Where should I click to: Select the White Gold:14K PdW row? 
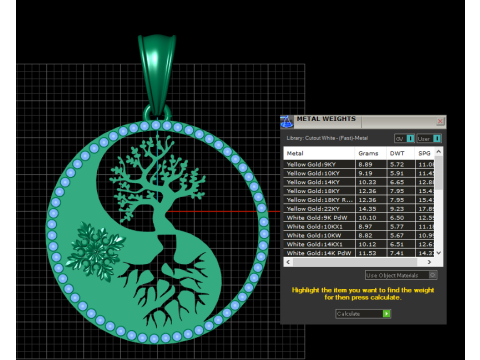pos(359,253)
